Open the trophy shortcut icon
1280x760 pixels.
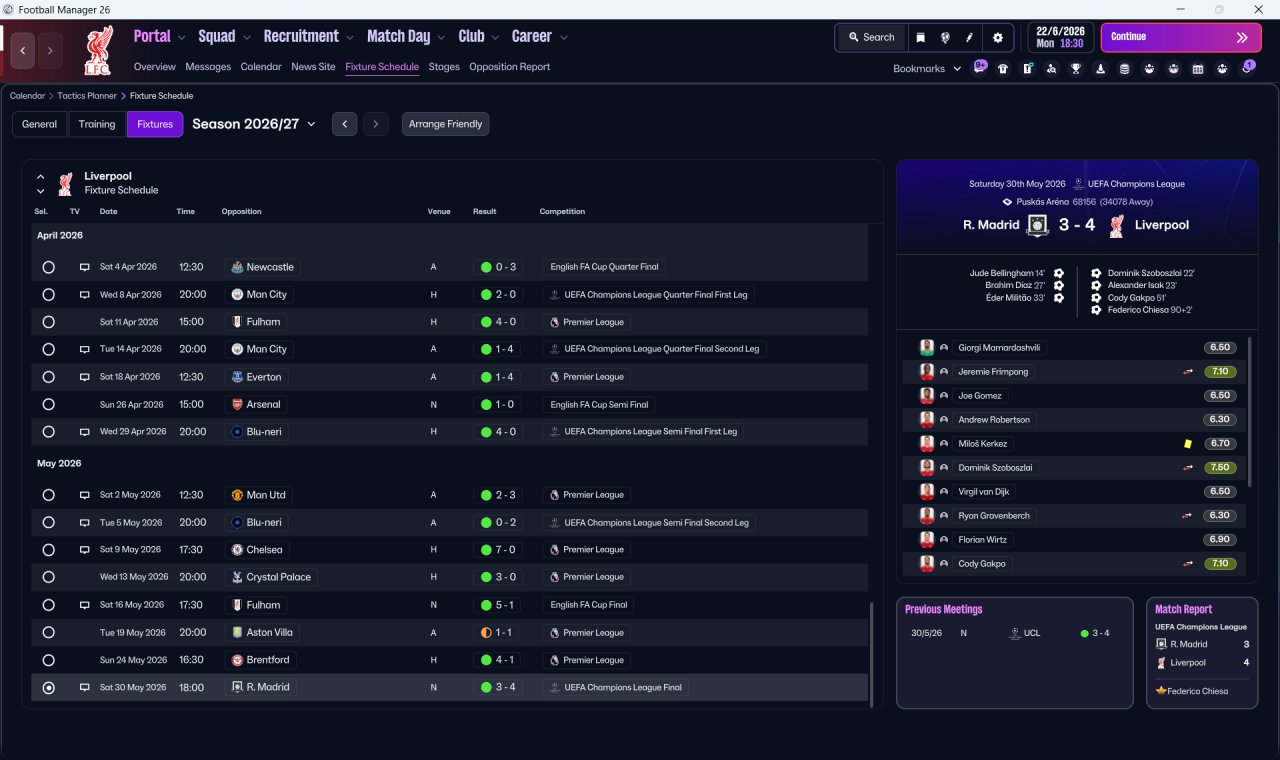click(x=1076, y=68)
